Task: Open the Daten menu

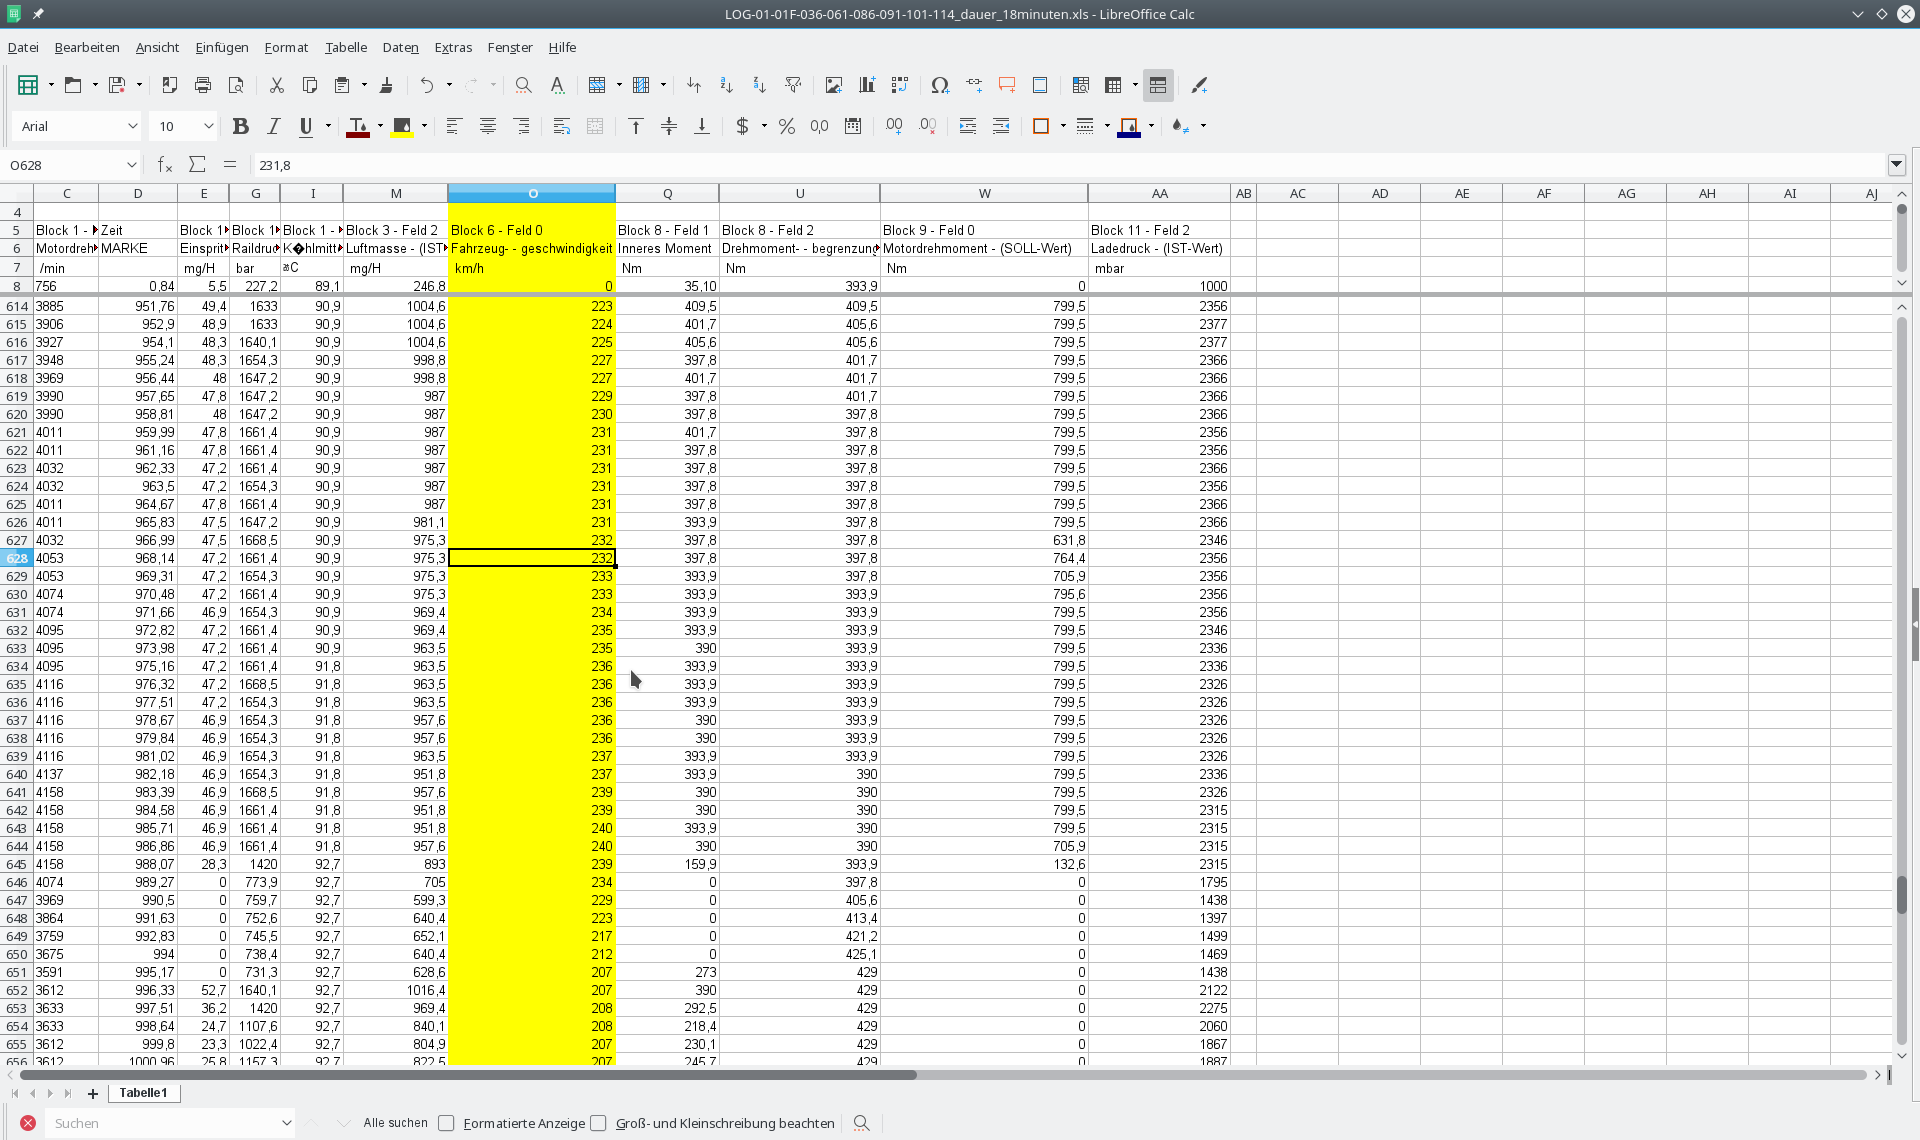Action: [x=400, y=47]
